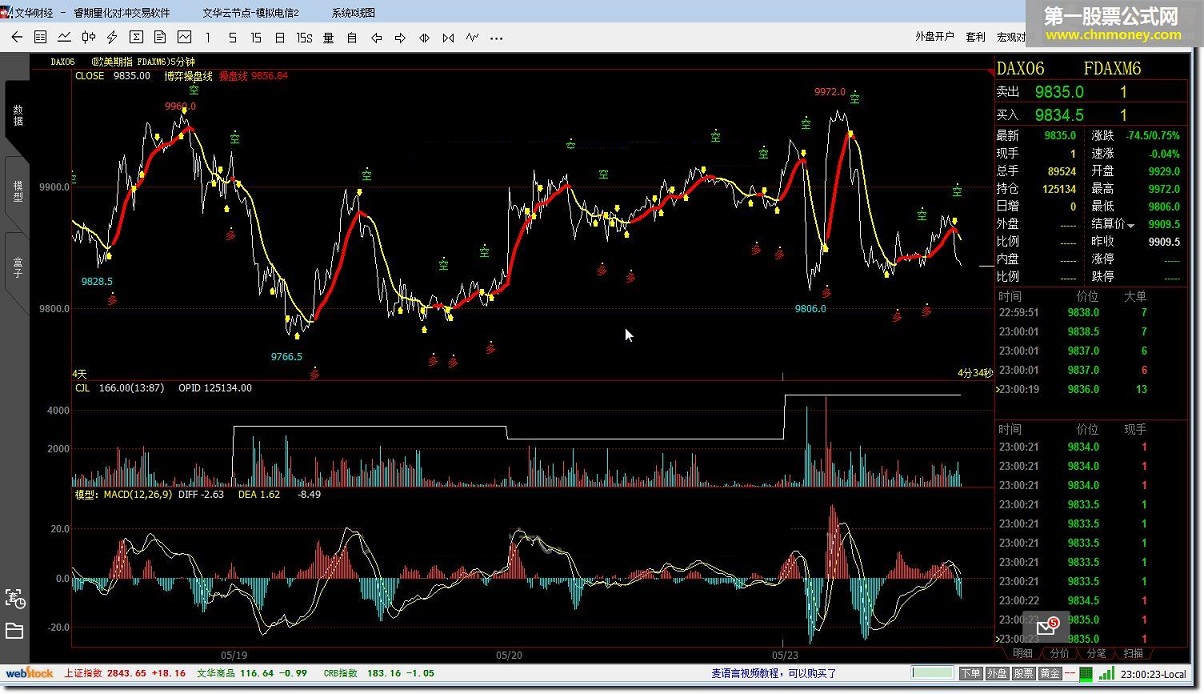Click the 黄金 status bar button

[x=1049, y=674]
